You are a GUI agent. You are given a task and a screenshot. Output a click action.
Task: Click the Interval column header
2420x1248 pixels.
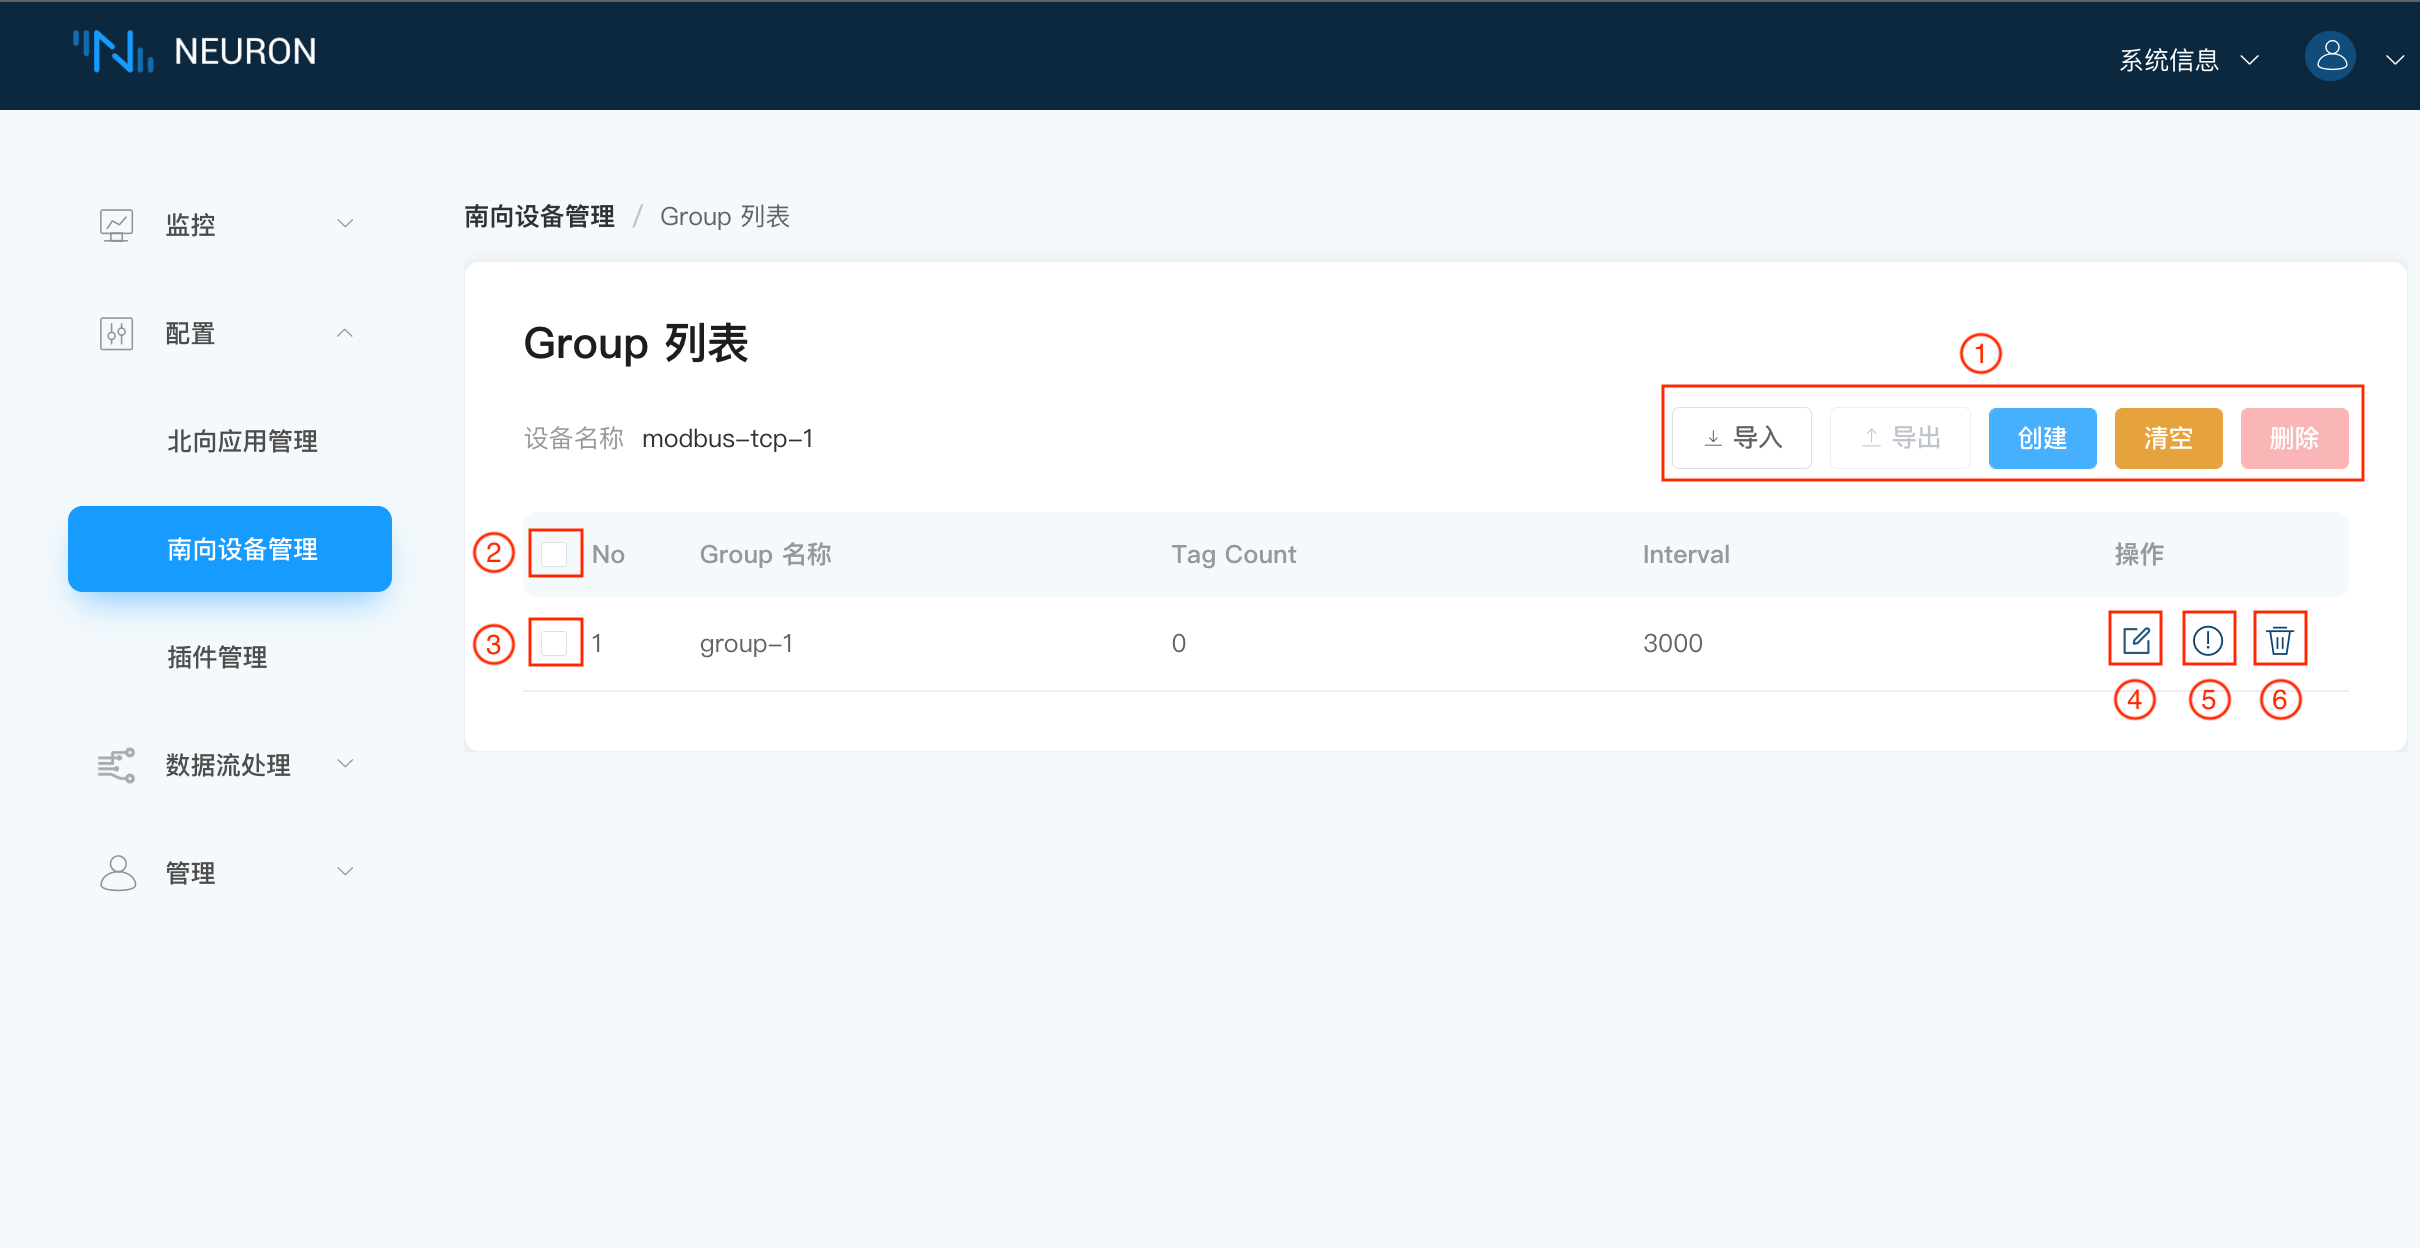(1686, 554)
